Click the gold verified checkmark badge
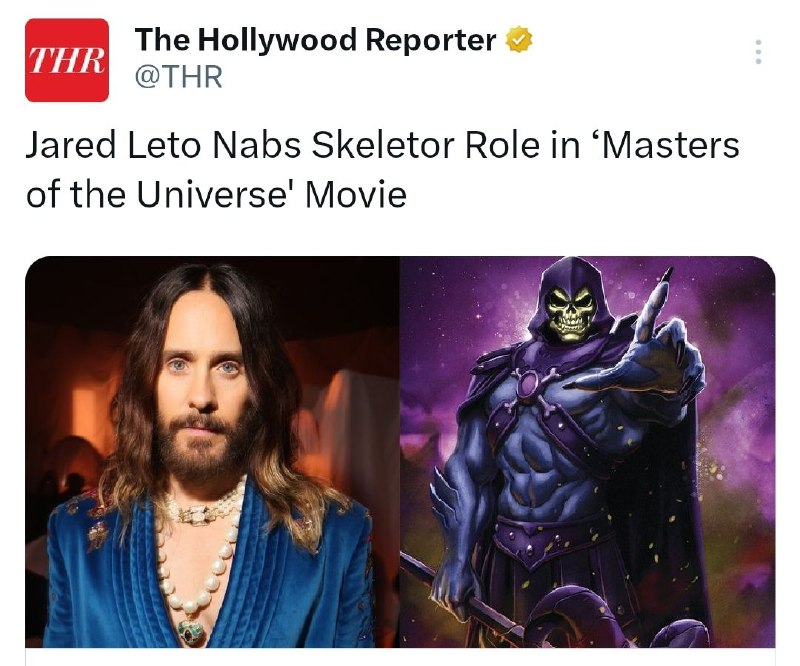Screen dimensions: 800x666 tap(518, 40)
